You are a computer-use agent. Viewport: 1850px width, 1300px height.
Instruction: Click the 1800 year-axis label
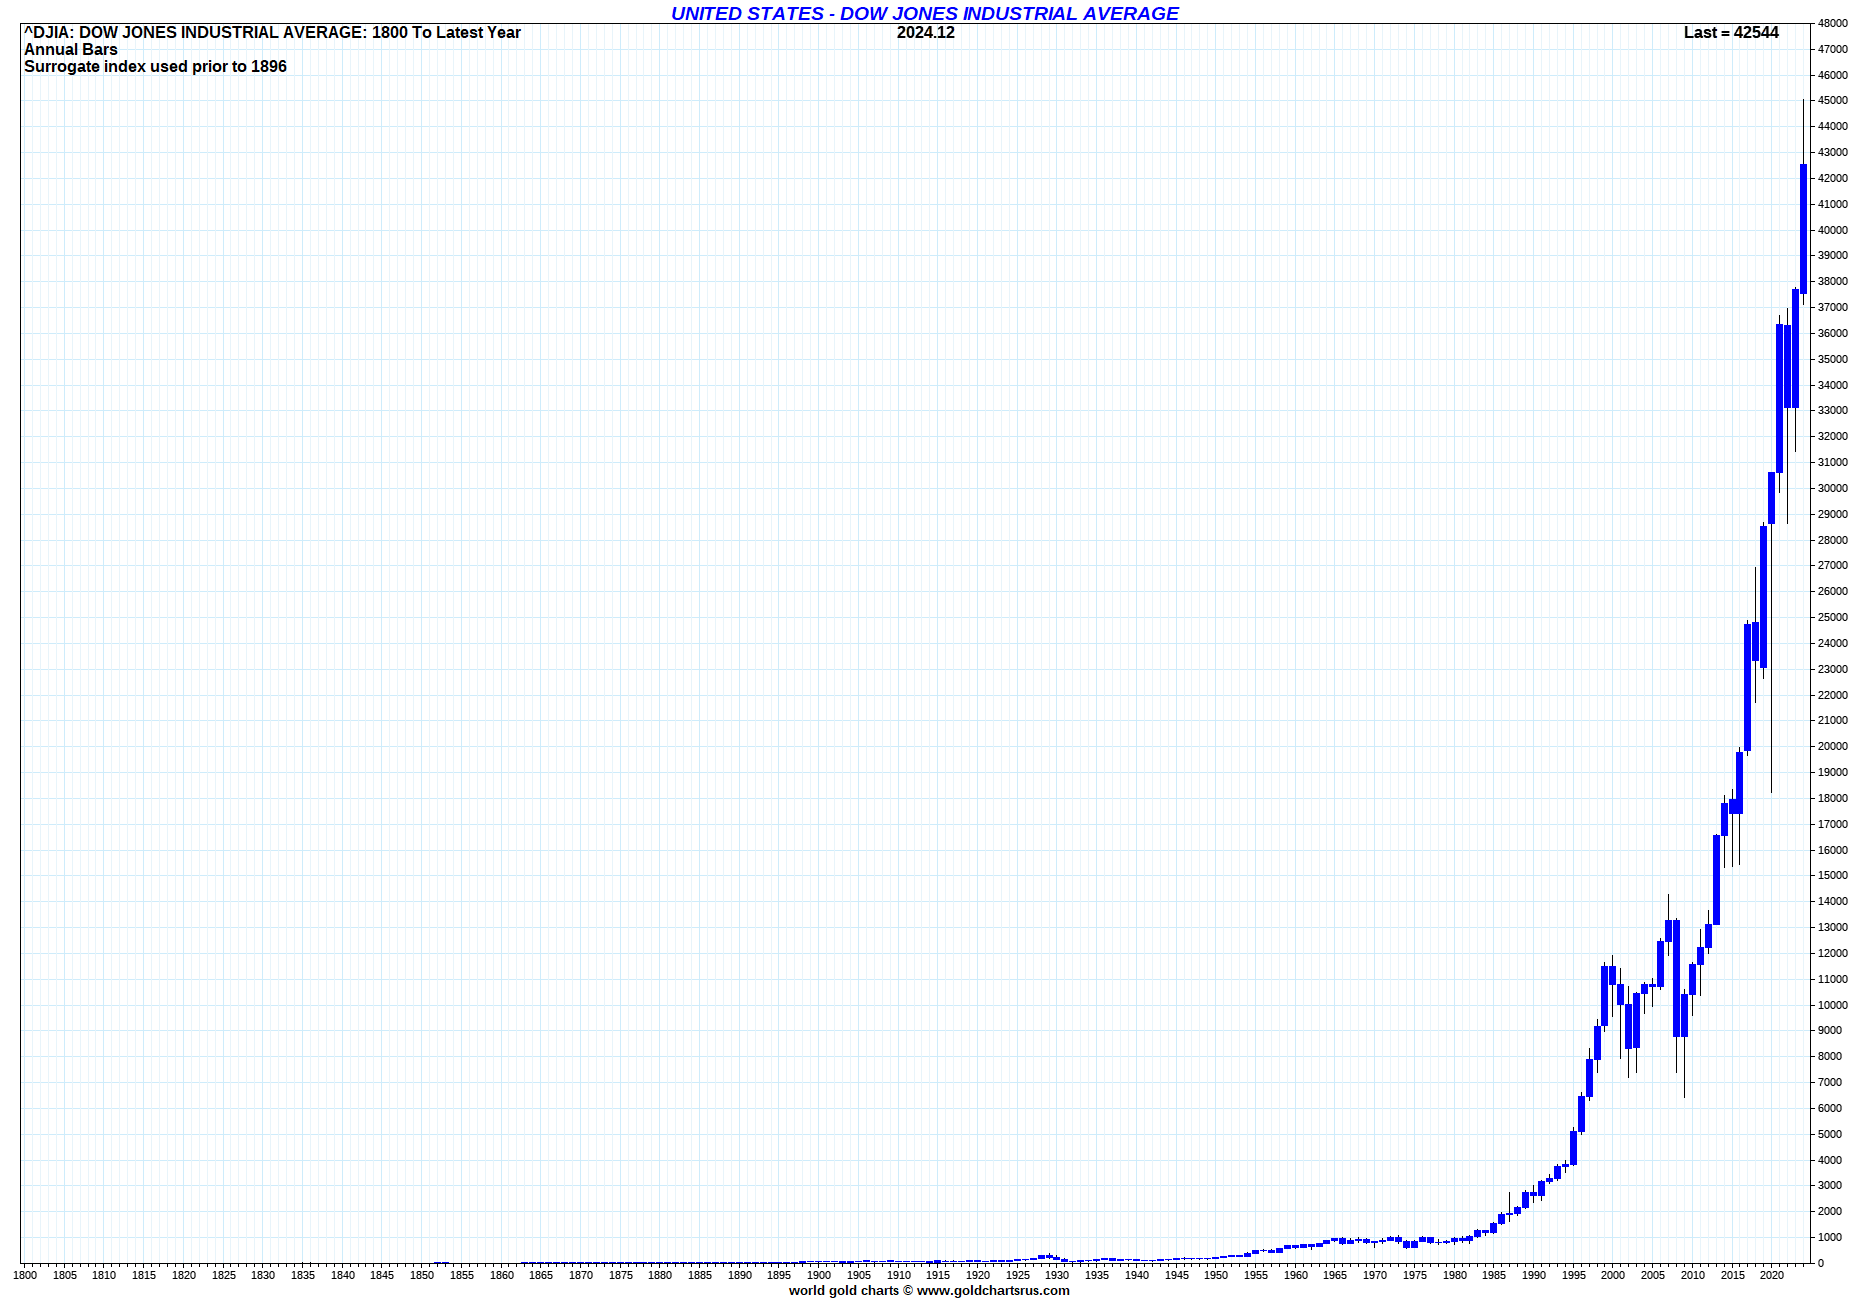click(x=25, y=1275)
